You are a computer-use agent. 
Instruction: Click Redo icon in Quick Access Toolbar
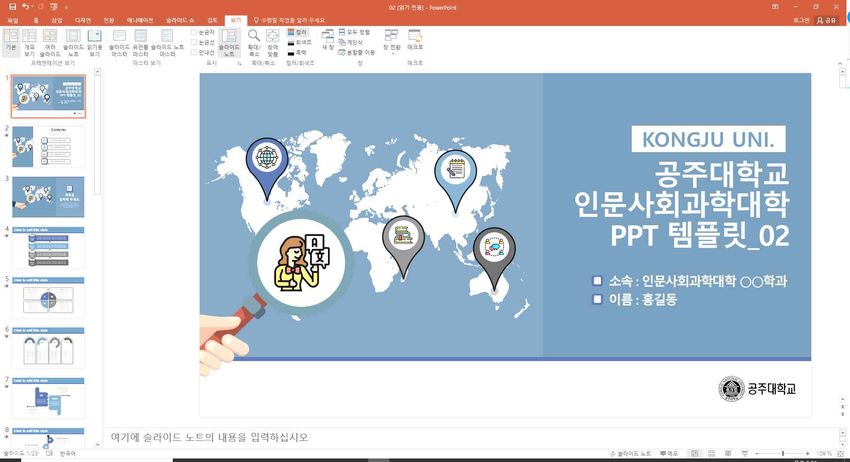click(x=41, y=7)
